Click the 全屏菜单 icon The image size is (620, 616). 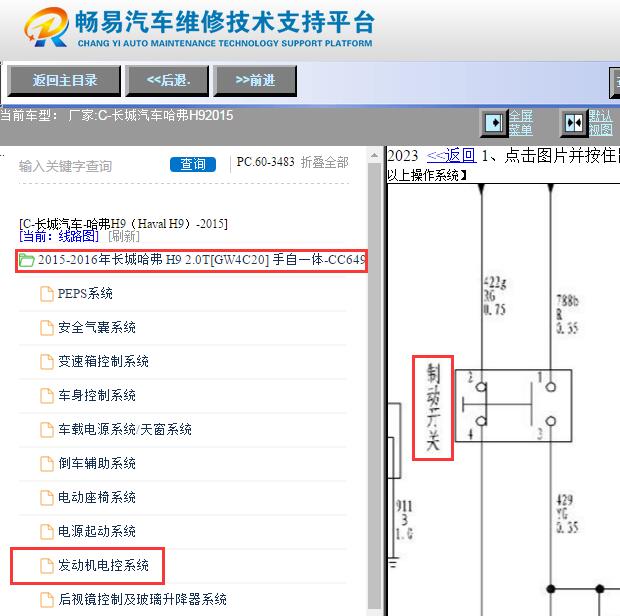[494, 123]
